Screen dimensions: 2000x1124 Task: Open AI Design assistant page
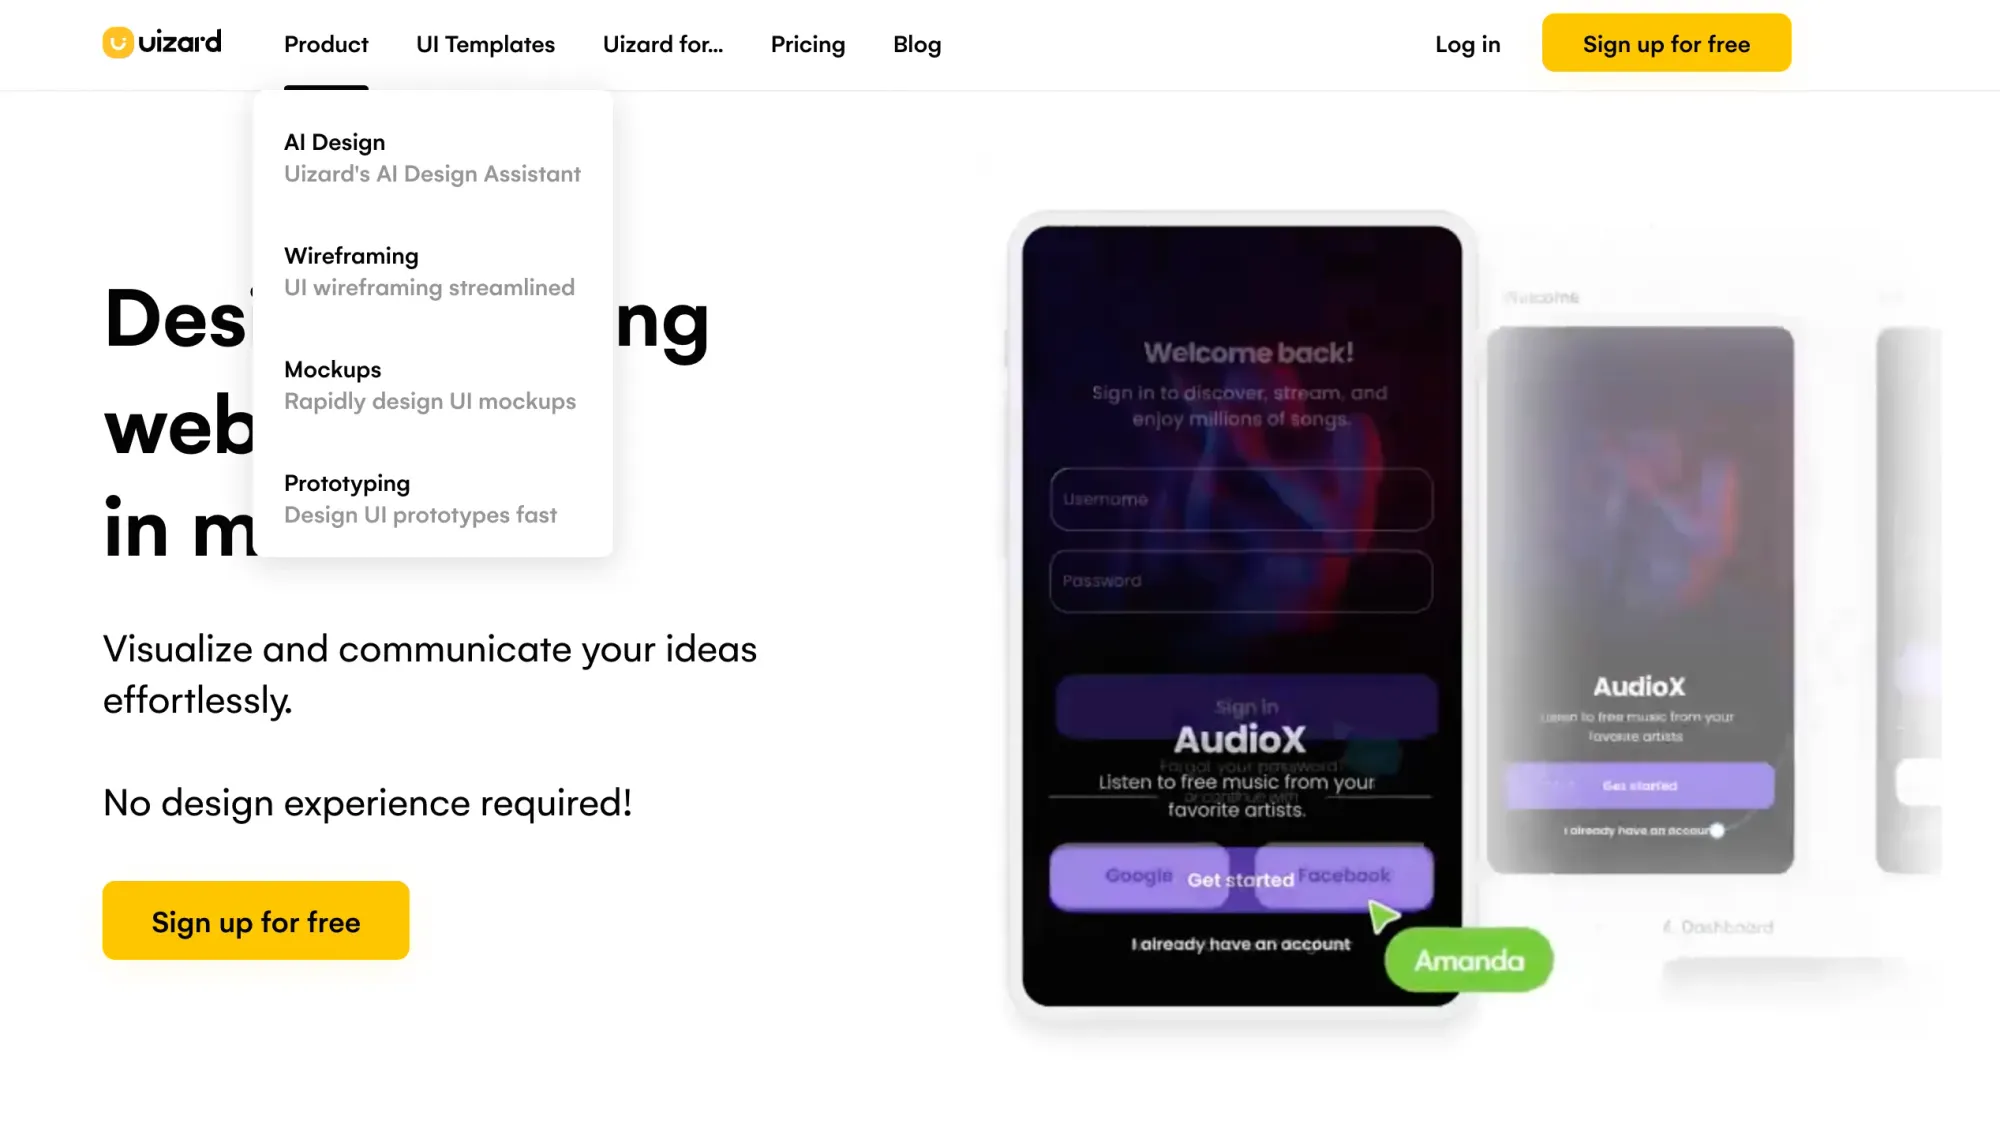[x=334, y=142]
